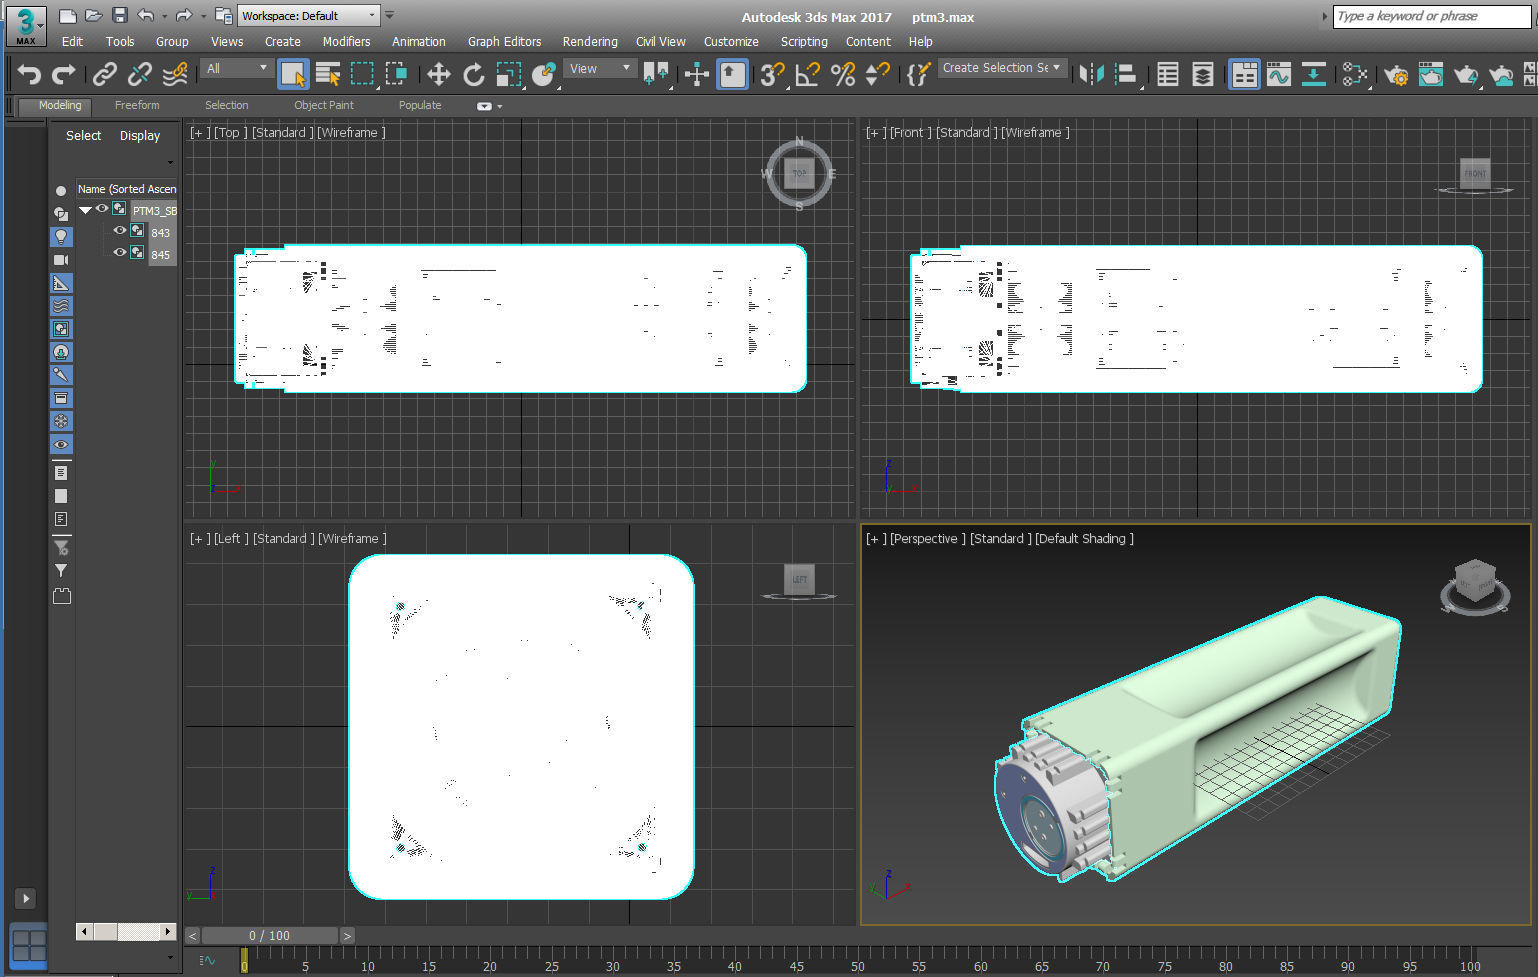Toggle visibility of object 845
The height and width of the screenshot is (977, 1538).
pos(120,253)
